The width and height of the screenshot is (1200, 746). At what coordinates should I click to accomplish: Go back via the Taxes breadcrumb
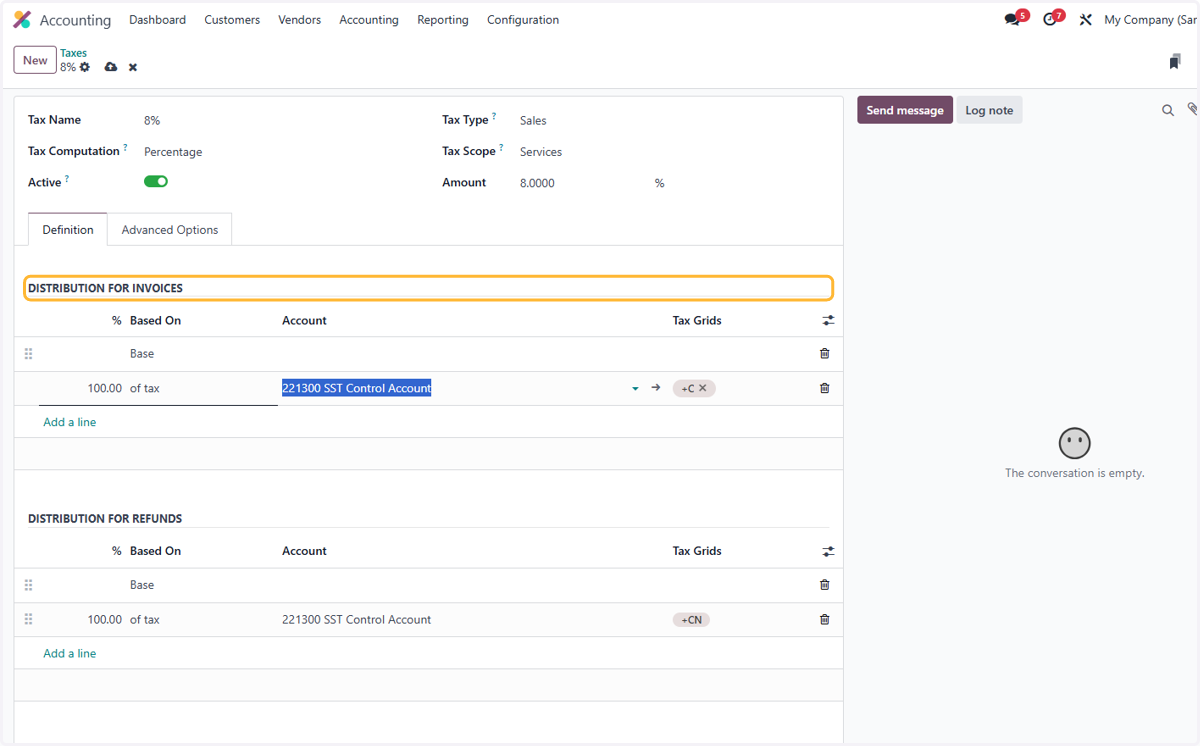(73, 53)
